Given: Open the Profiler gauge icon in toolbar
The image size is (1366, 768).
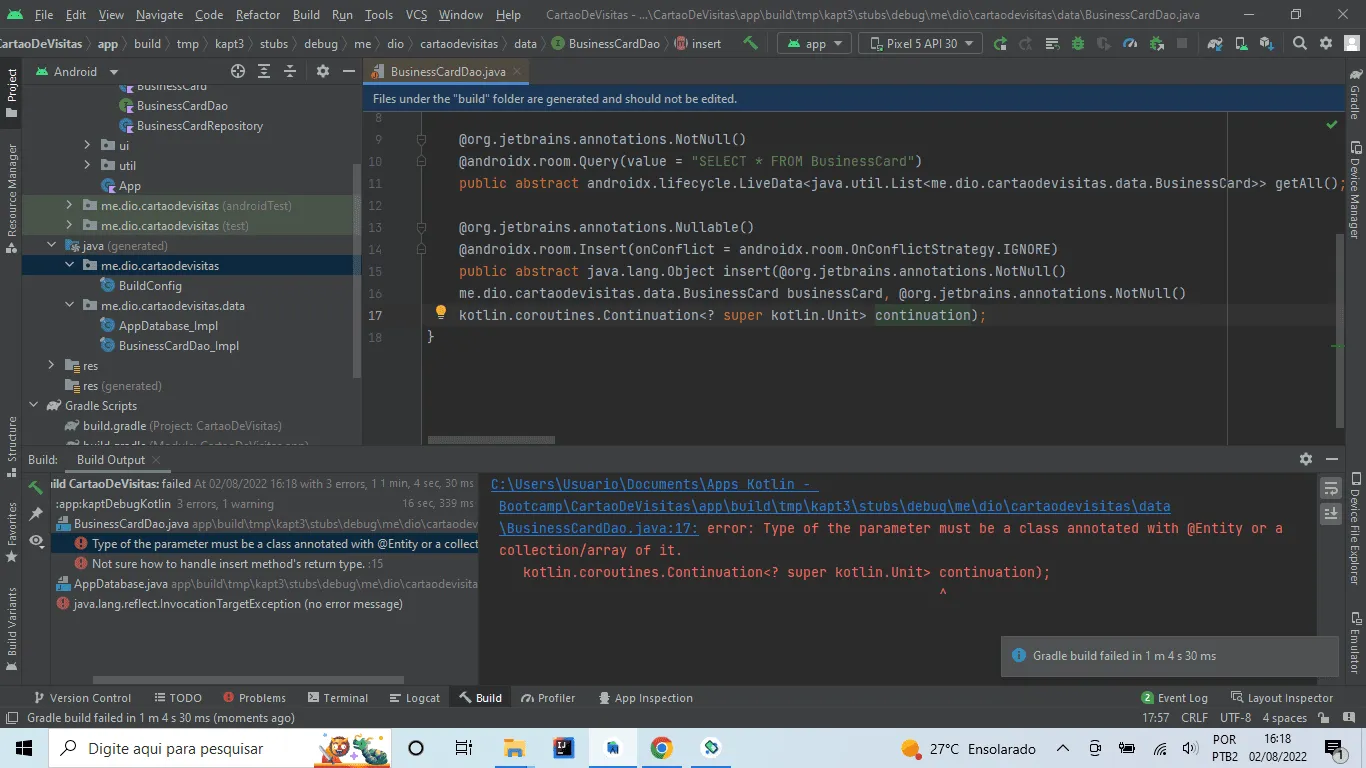Looking at the screenshot, I should coord(1130,43).
